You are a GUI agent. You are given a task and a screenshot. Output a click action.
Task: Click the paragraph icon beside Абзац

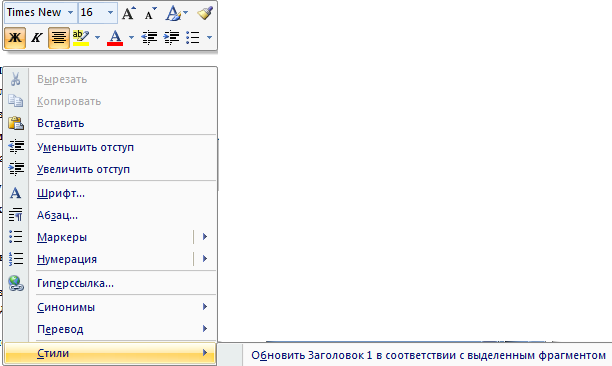pos(16,215)
